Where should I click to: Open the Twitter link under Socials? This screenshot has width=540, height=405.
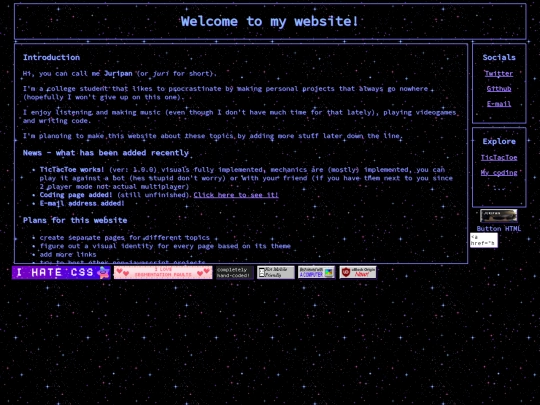499,73
